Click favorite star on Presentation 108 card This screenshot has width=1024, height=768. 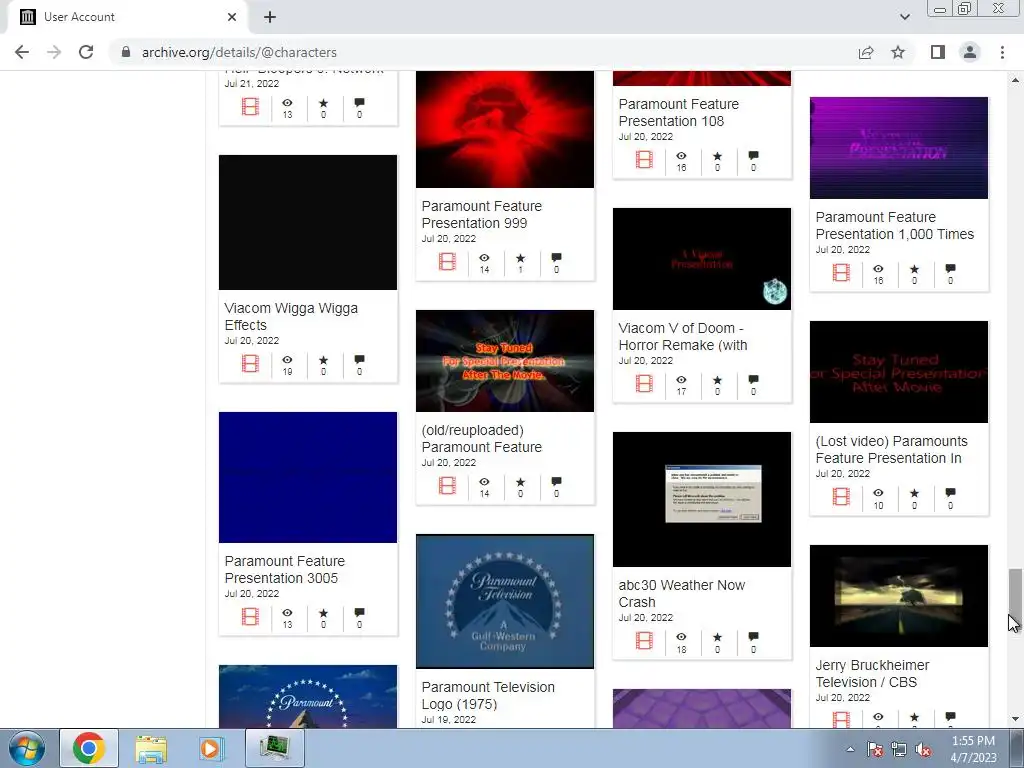click(x=717, y=156)
